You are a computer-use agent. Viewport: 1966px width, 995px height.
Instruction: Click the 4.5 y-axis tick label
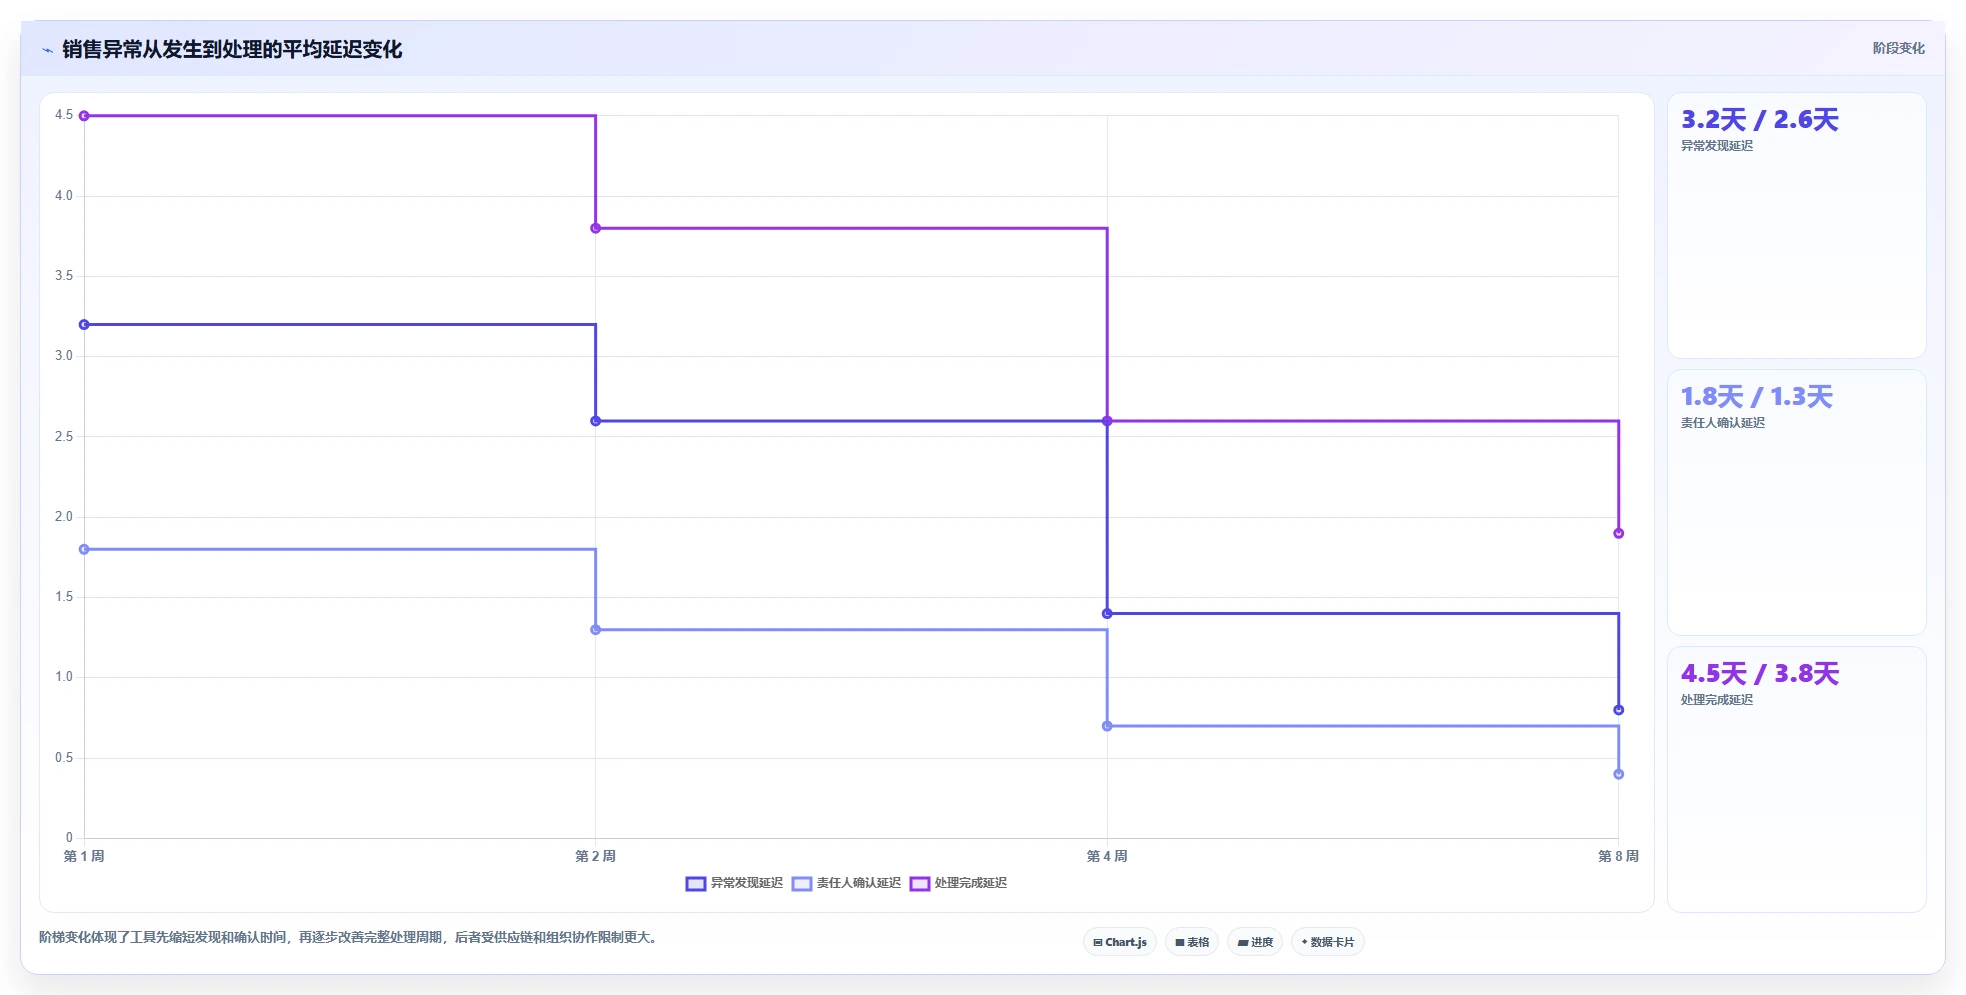point(64,115)
